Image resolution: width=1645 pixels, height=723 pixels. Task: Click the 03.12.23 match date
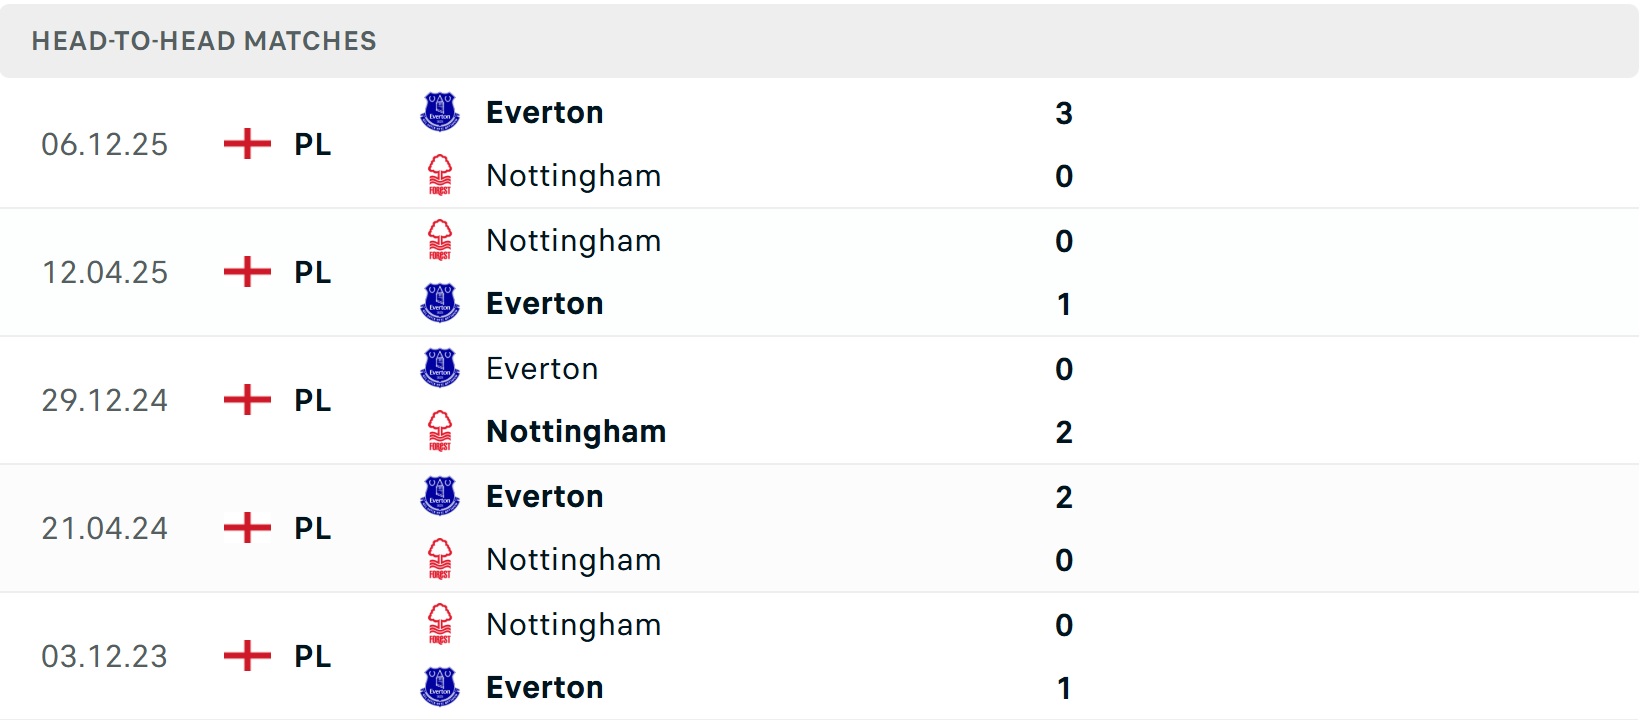point(104,656)
